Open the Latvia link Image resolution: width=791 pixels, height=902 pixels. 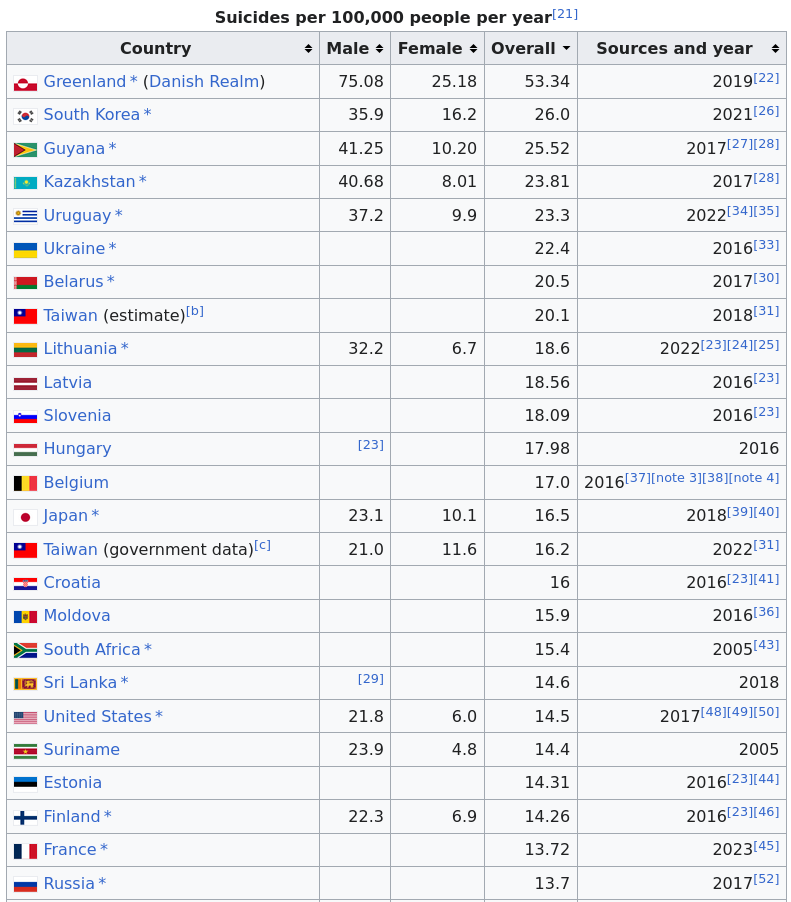click(67, 383)
